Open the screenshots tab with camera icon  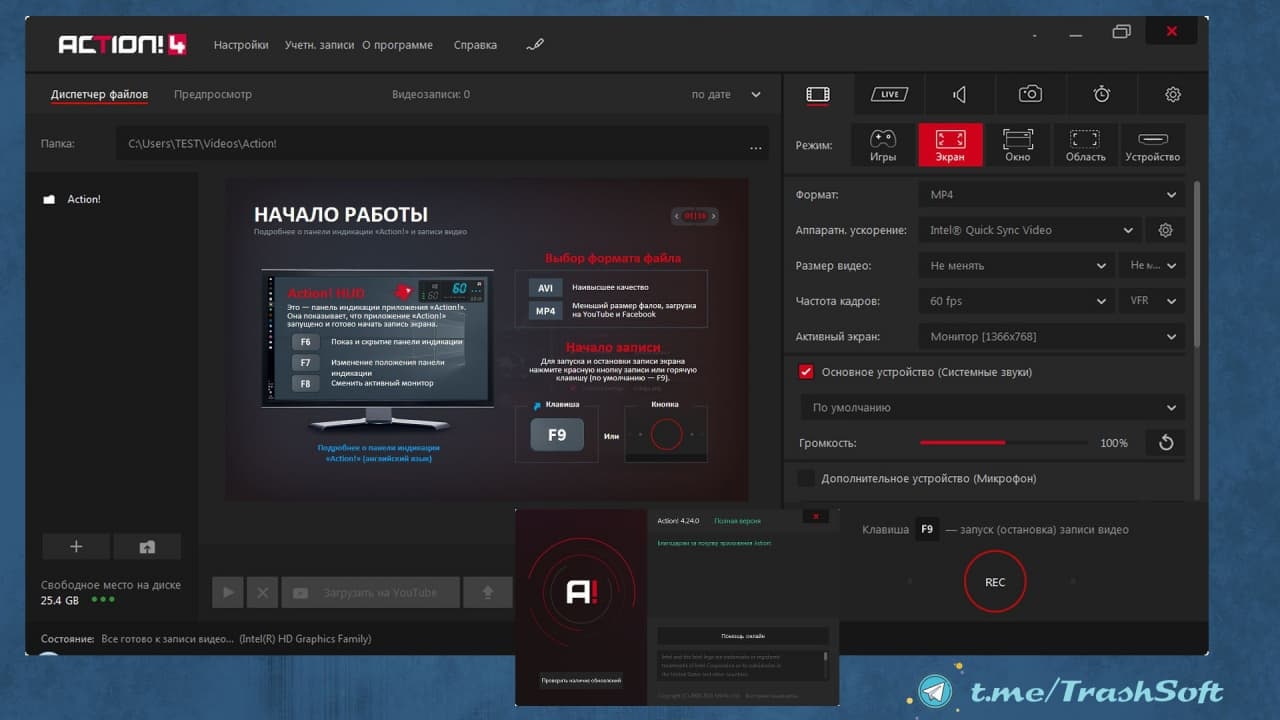pos(1030,94)
